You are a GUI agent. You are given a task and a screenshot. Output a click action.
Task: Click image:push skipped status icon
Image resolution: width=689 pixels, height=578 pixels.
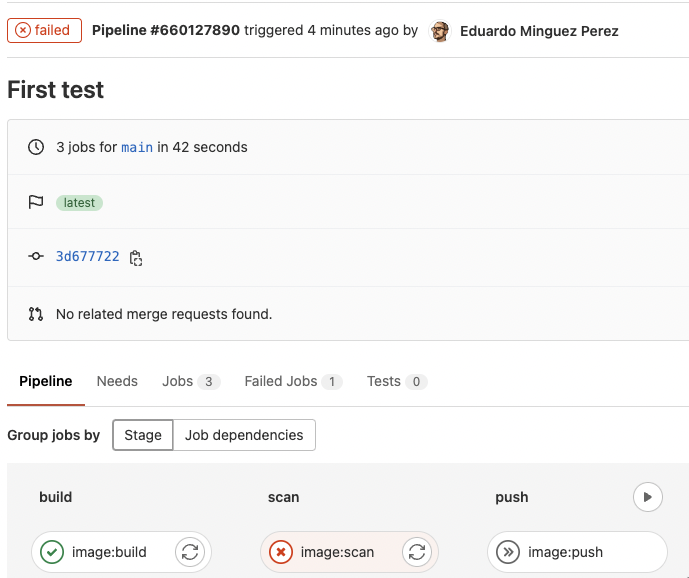point(508,552)
